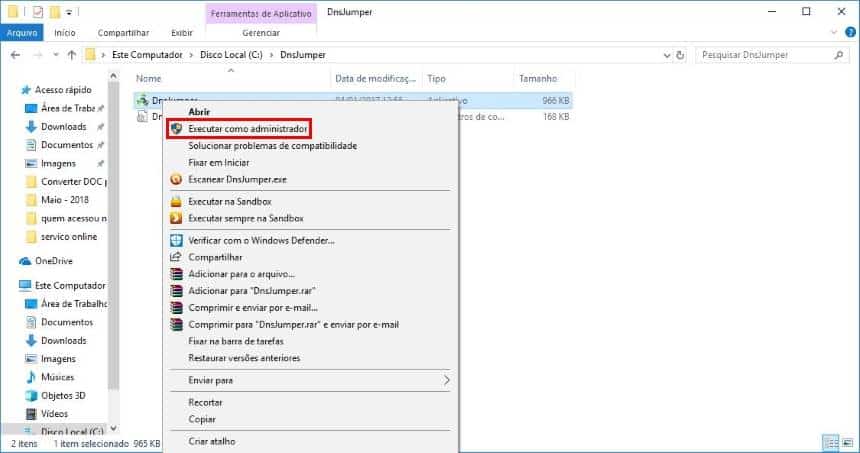
Task: Choose Criar atalho
Action: (x=212, y=441)
